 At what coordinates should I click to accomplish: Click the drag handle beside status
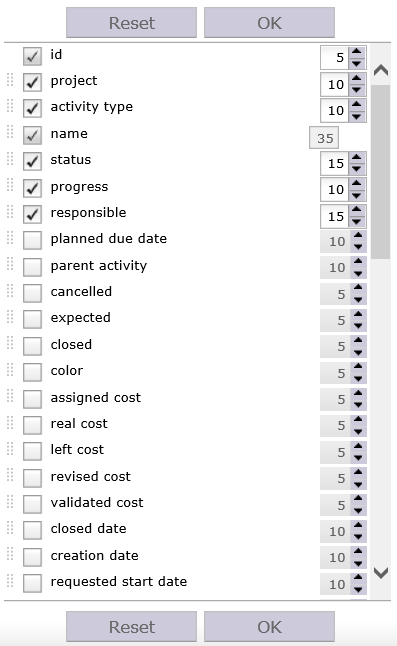10,159
